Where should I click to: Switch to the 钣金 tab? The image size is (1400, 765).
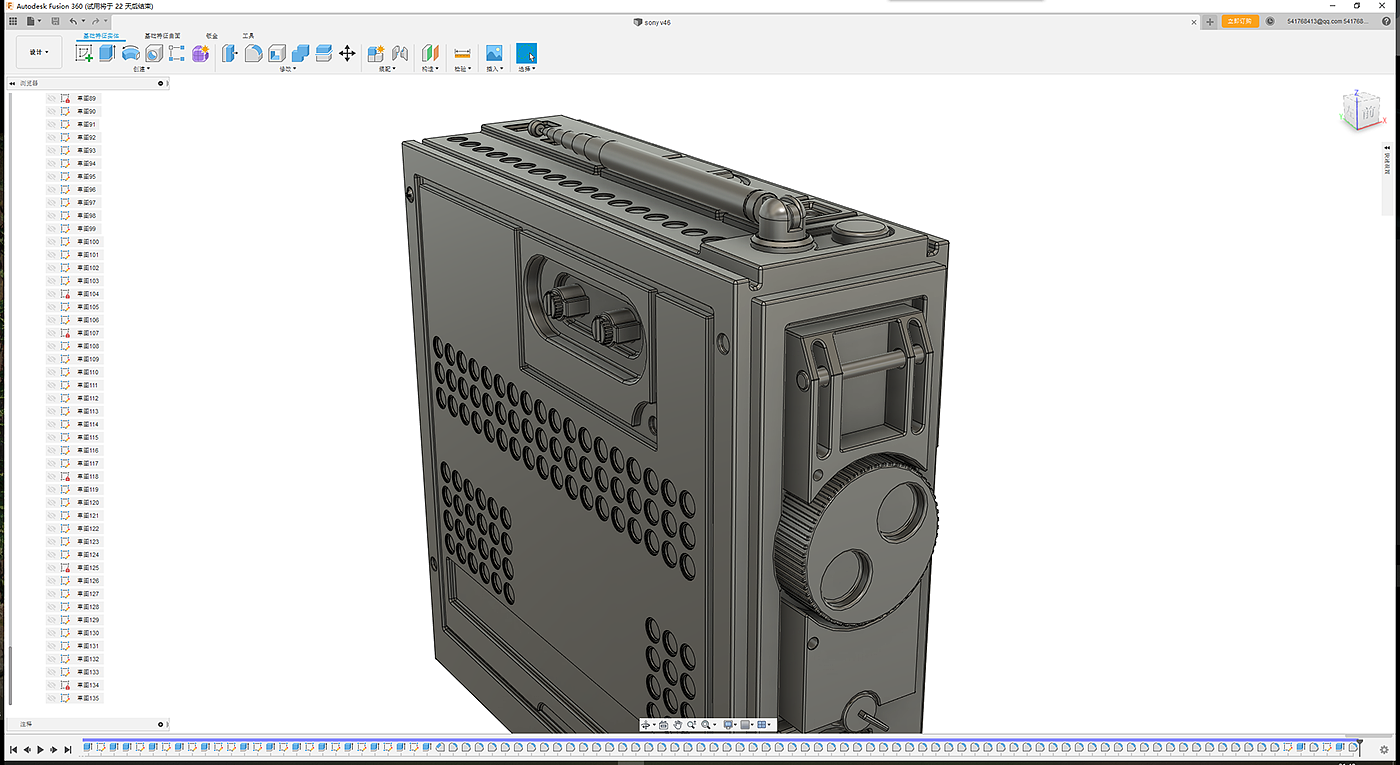(212, 35)
